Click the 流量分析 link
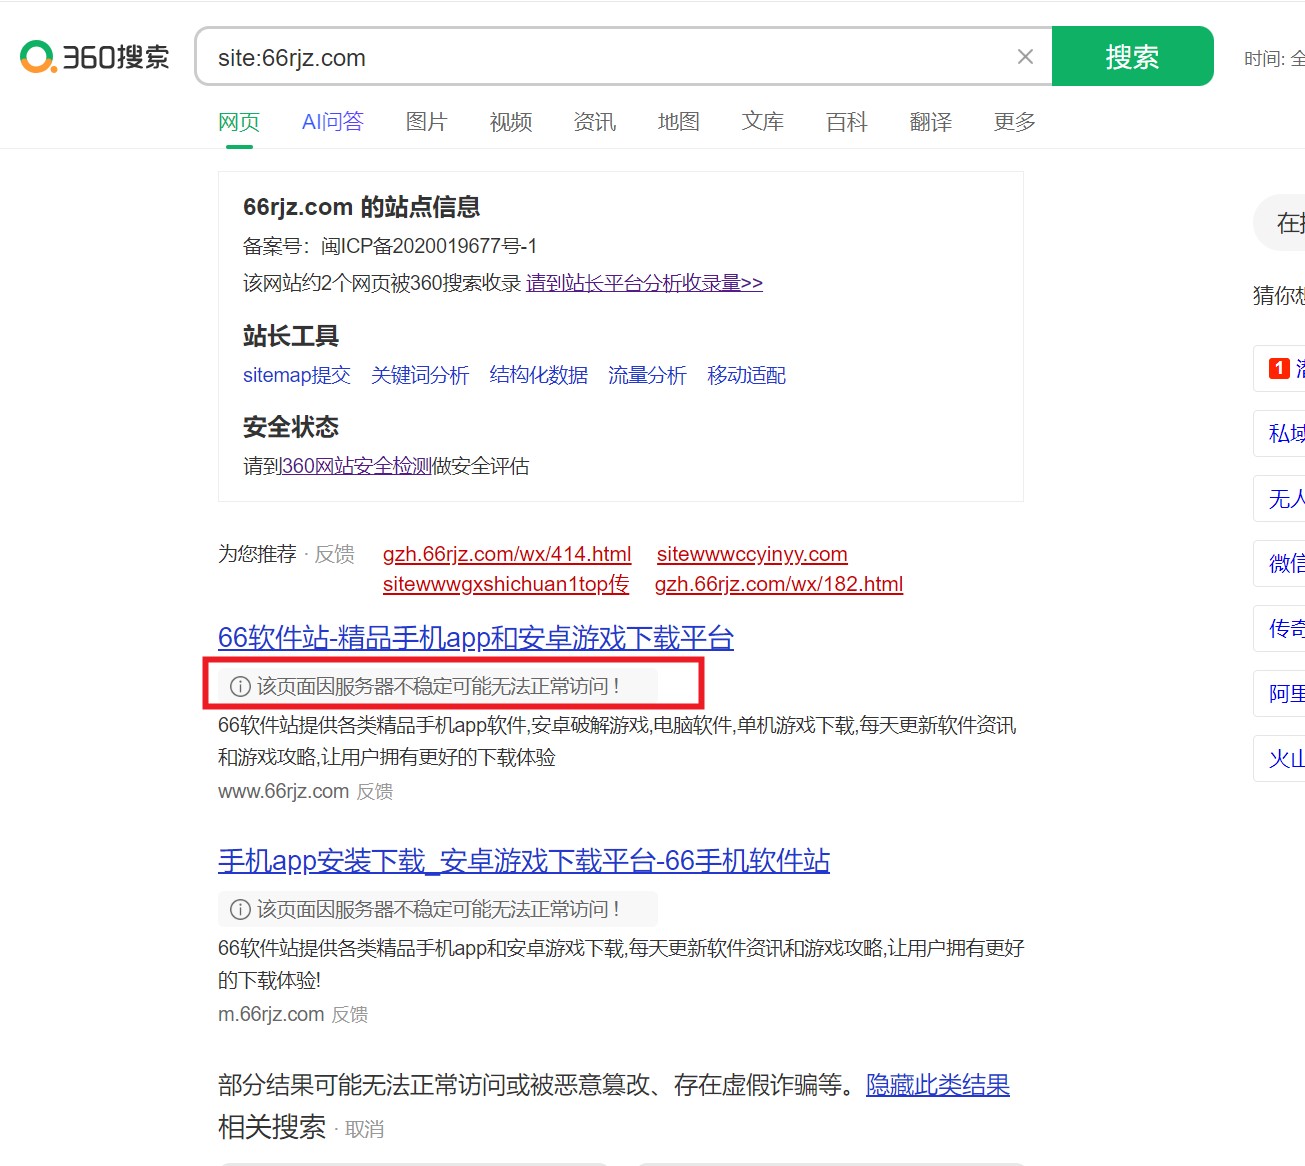Screen dimensions: 1305x1166 pos(647,375)
